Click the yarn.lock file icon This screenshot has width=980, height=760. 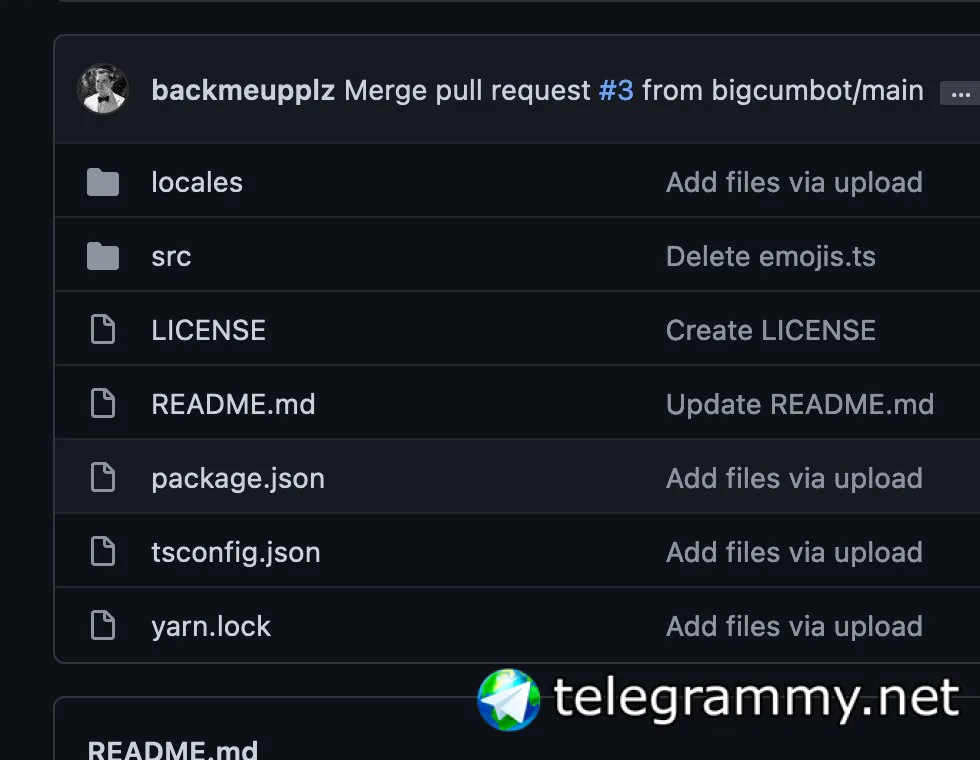click(x=103, y=626)
